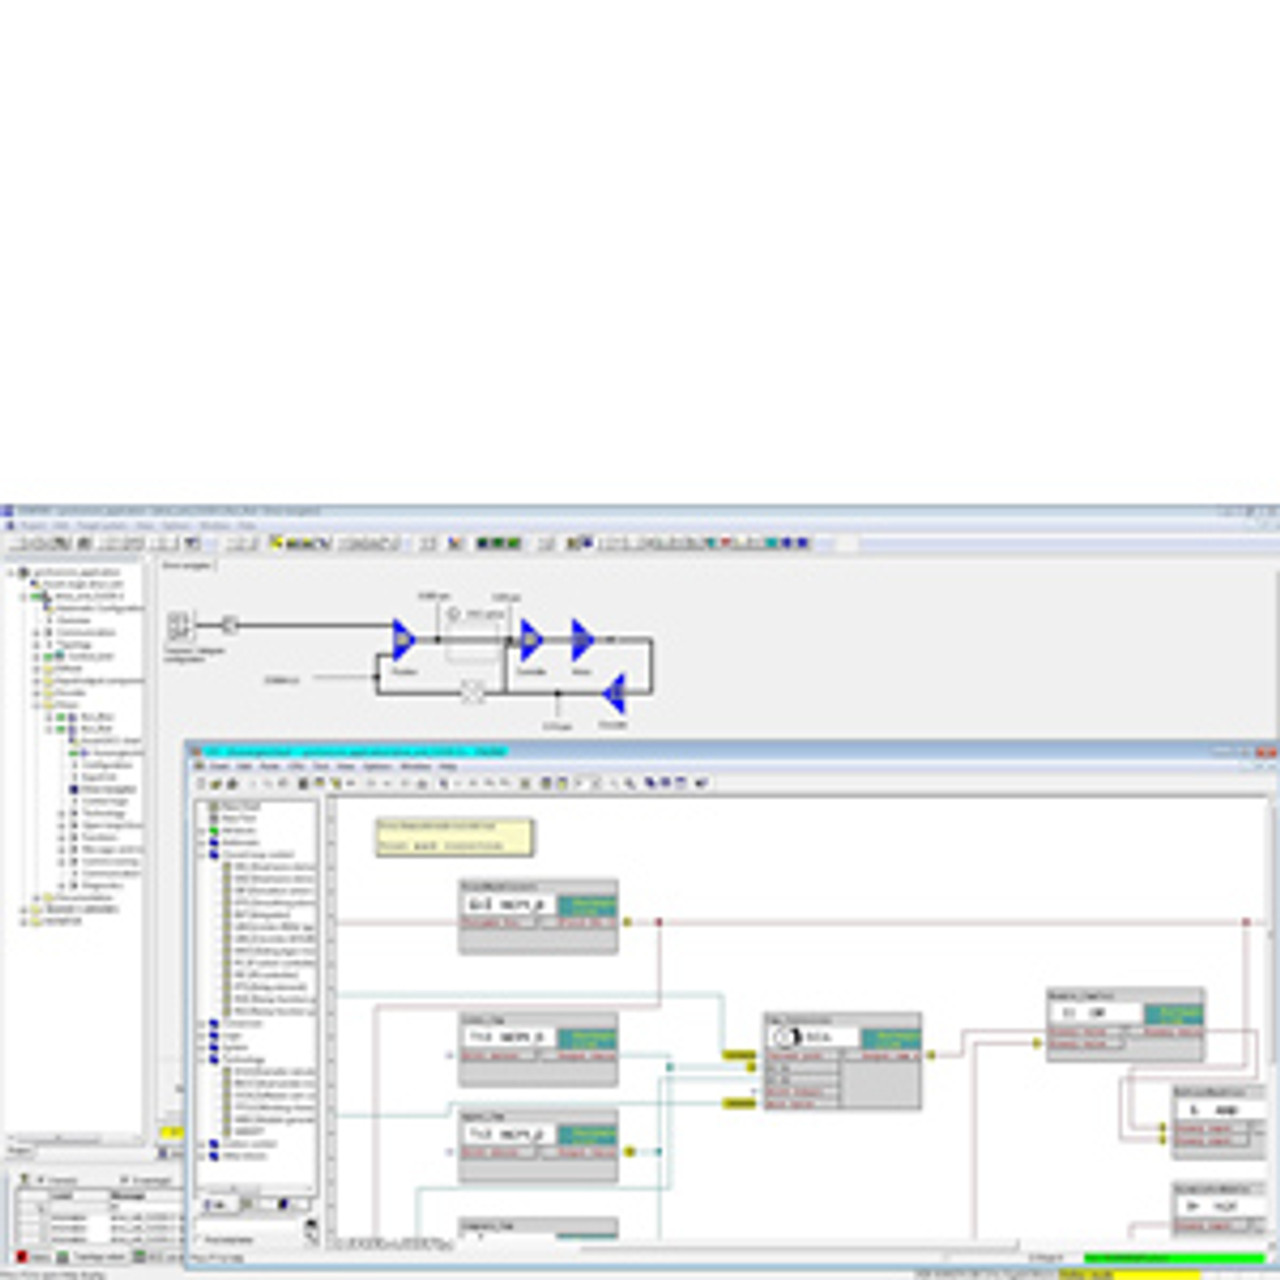Switch to the Drive navigator tab
This screenshot has height=1280, width=1280.
[187, 566]
